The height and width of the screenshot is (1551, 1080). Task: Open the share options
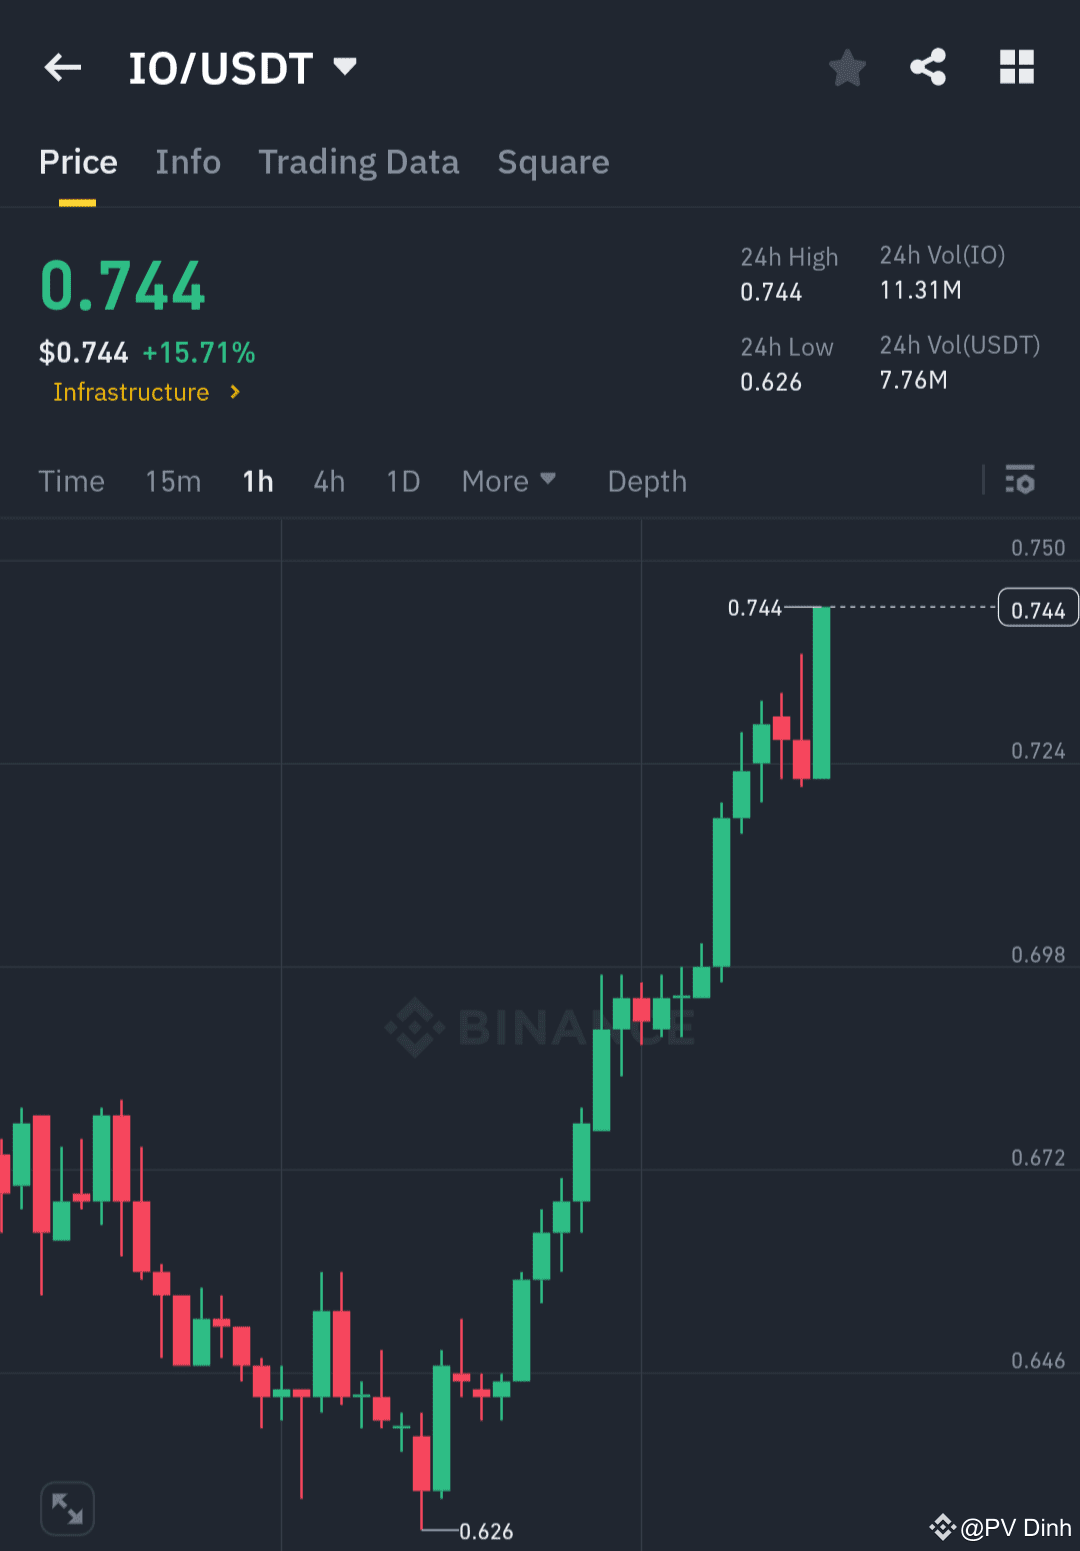click(928, 67)
